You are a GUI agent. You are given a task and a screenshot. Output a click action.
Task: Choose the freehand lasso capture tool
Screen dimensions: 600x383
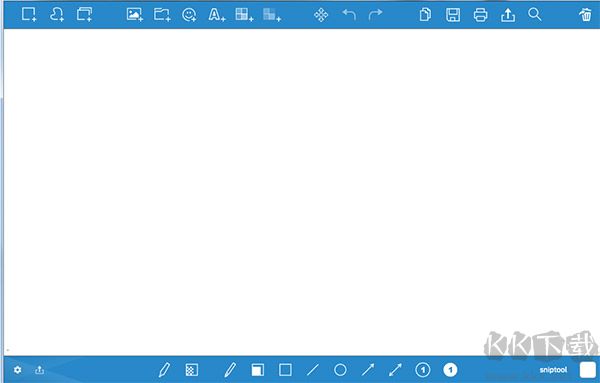point(57,15)
